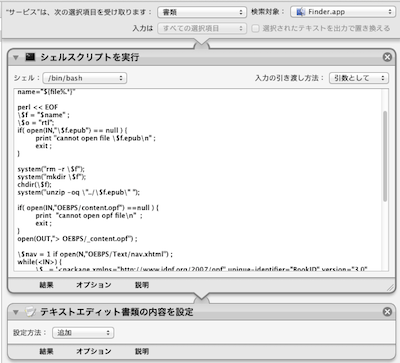Toggle 選択されたテキストを出力で置き換える checkbox
This screenshot has width=400, height=363.
255,28
